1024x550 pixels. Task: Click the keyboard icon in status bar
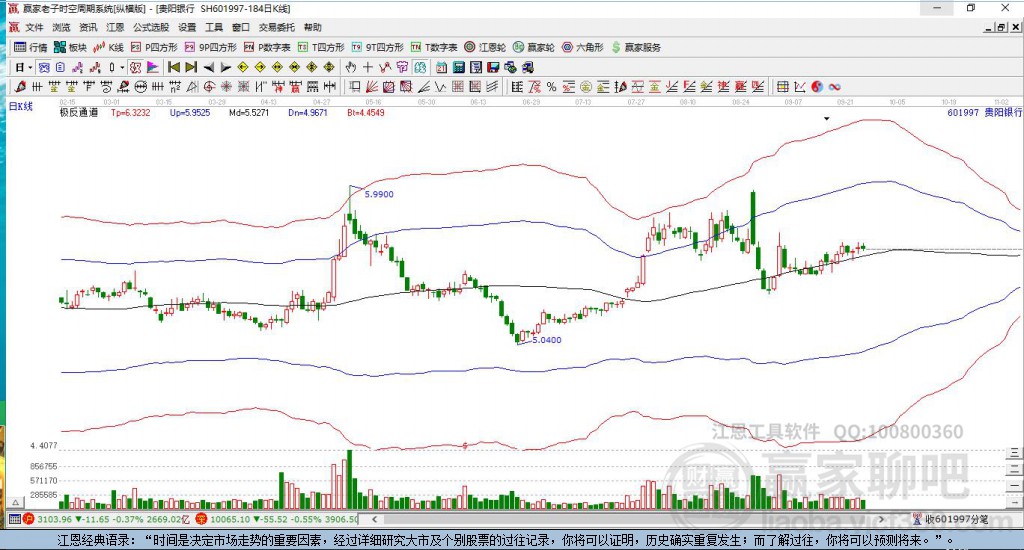pyautogui.click(x=14, y=519)
